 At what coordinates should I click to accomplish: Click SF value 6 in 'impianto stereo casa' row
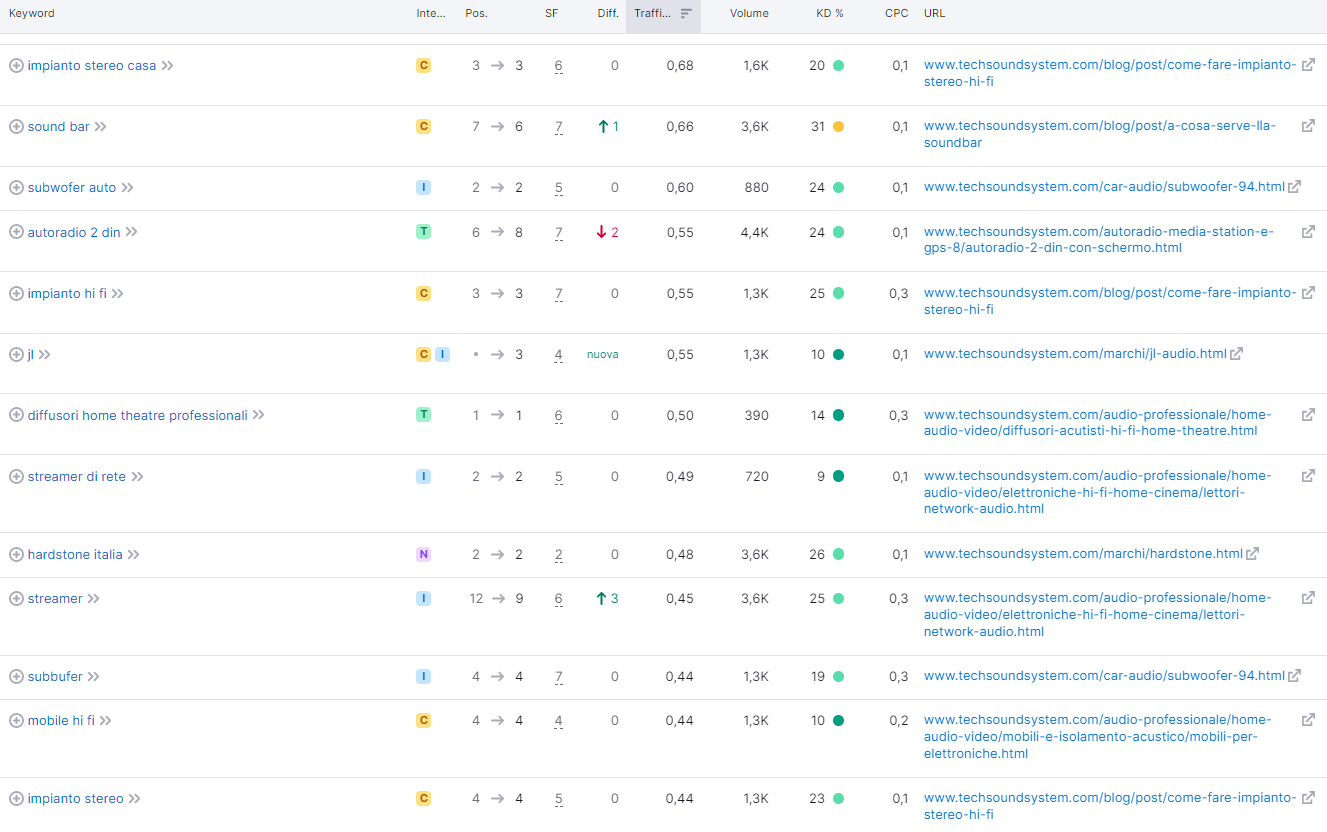(x=558, y=66)
